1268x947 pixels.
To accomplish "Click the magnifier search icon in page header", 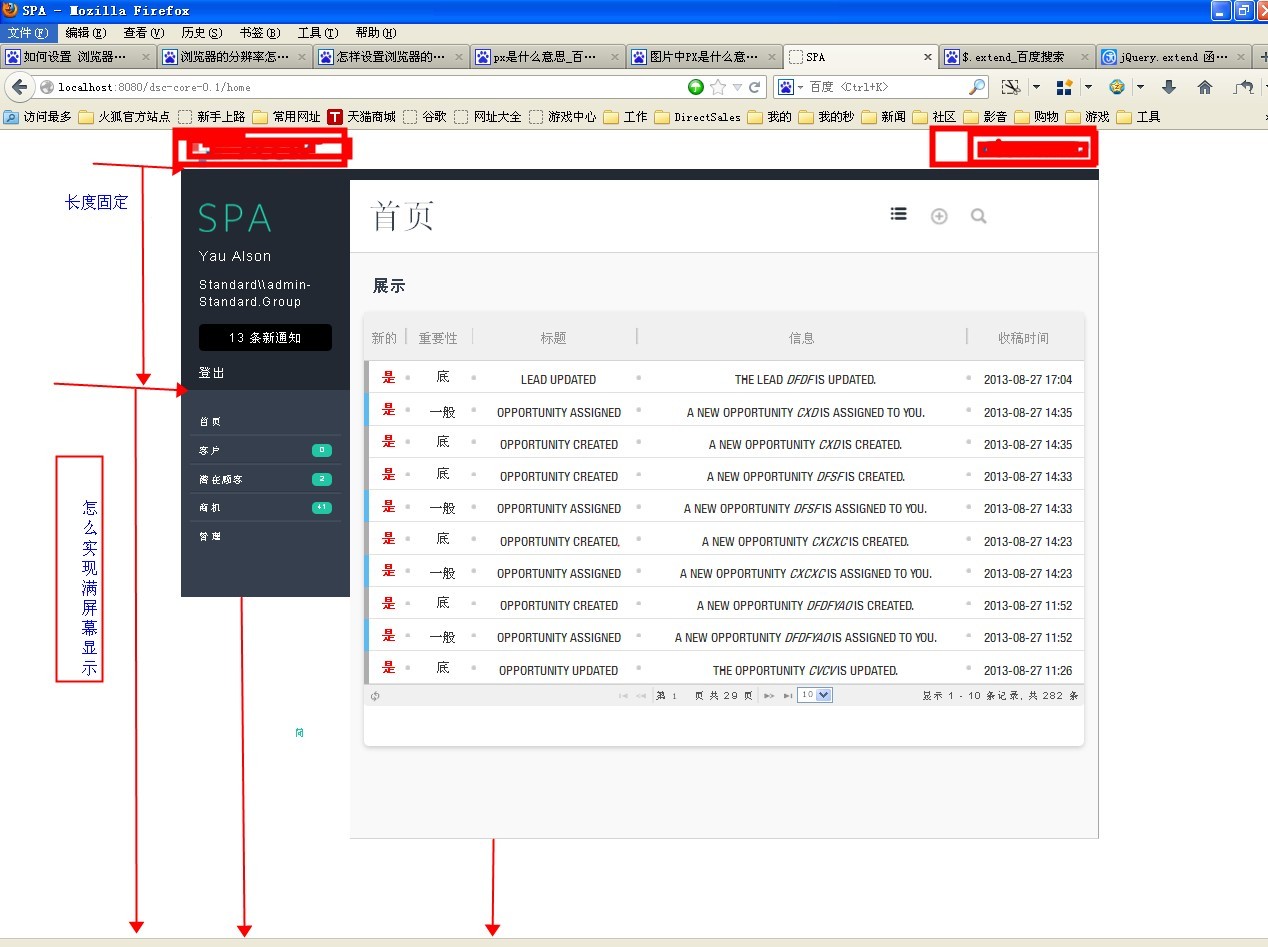I will pyautogui.click(x=978, y=216).
